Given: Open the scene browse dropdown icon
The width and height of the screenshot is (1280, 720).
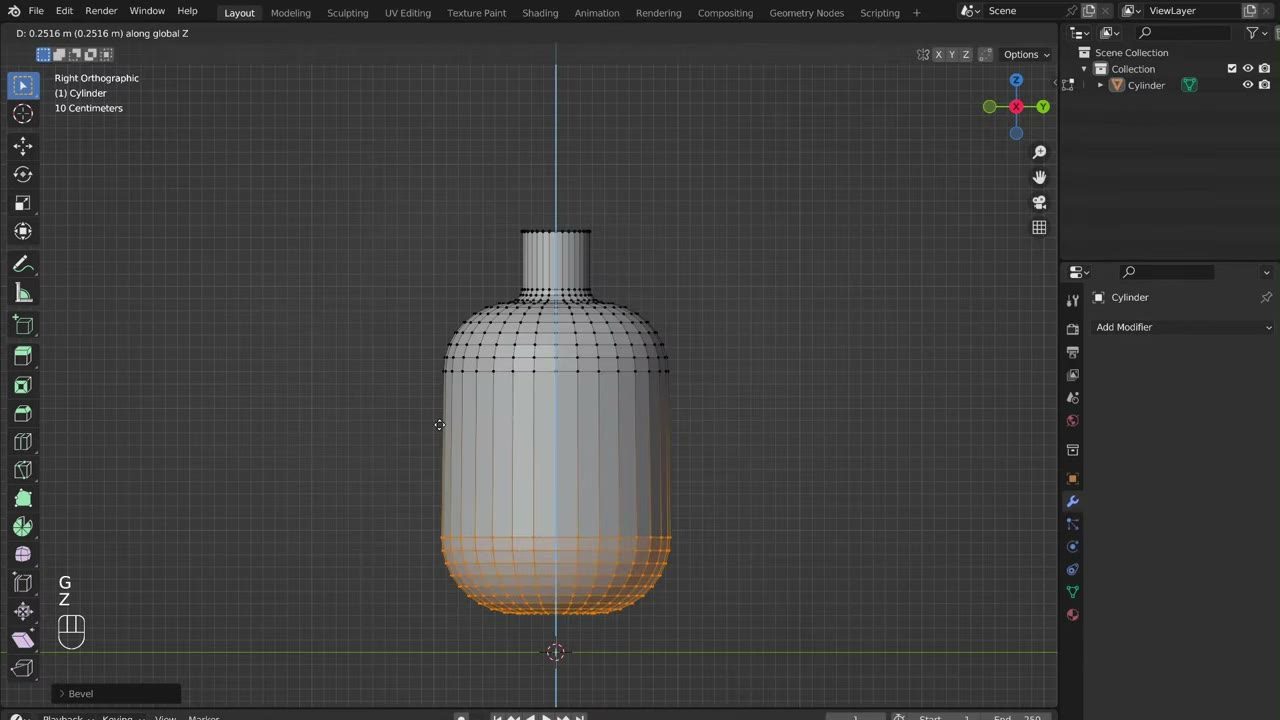Looking at the screenshot, I should [x=971, y=11].
